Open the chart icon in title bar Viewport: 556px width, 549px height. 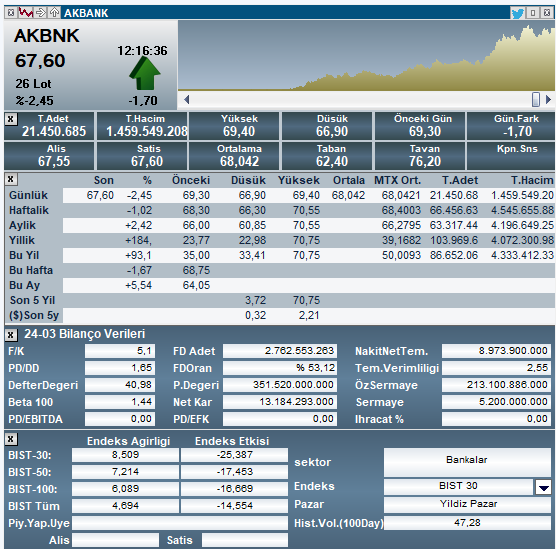pos(26,13)
